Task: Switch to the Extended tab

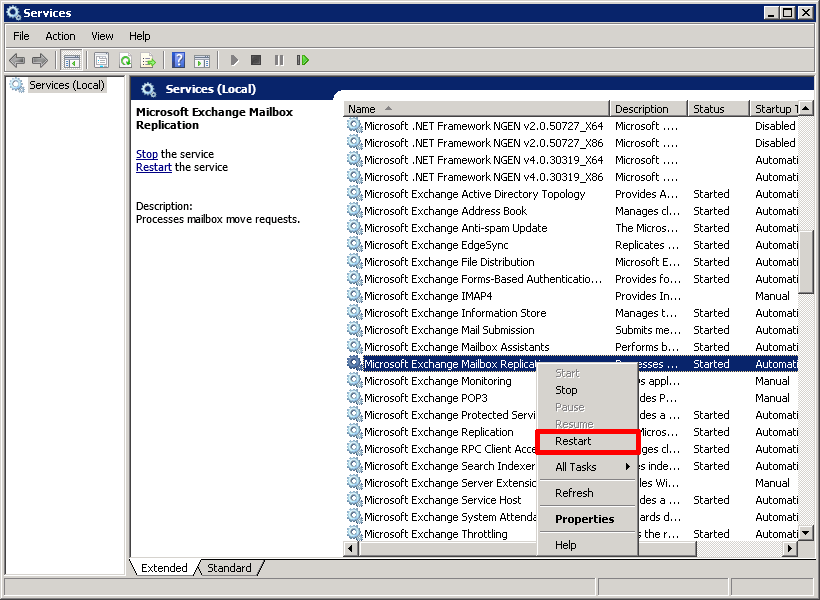Action: [x=164, y=568]
